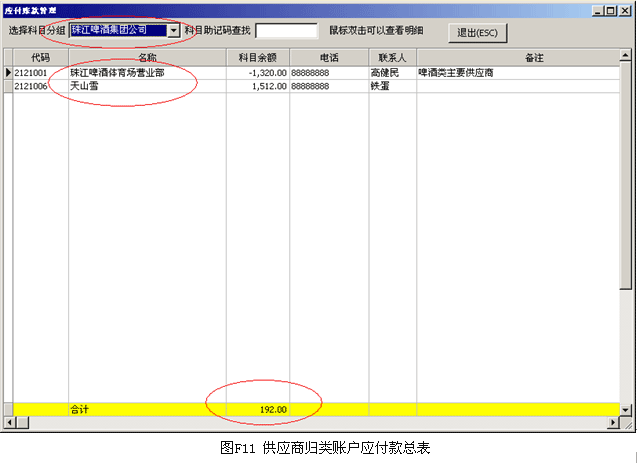Sort by the 科目余额 column header
This screenshot has height=463, width=637.
(257, 58)
